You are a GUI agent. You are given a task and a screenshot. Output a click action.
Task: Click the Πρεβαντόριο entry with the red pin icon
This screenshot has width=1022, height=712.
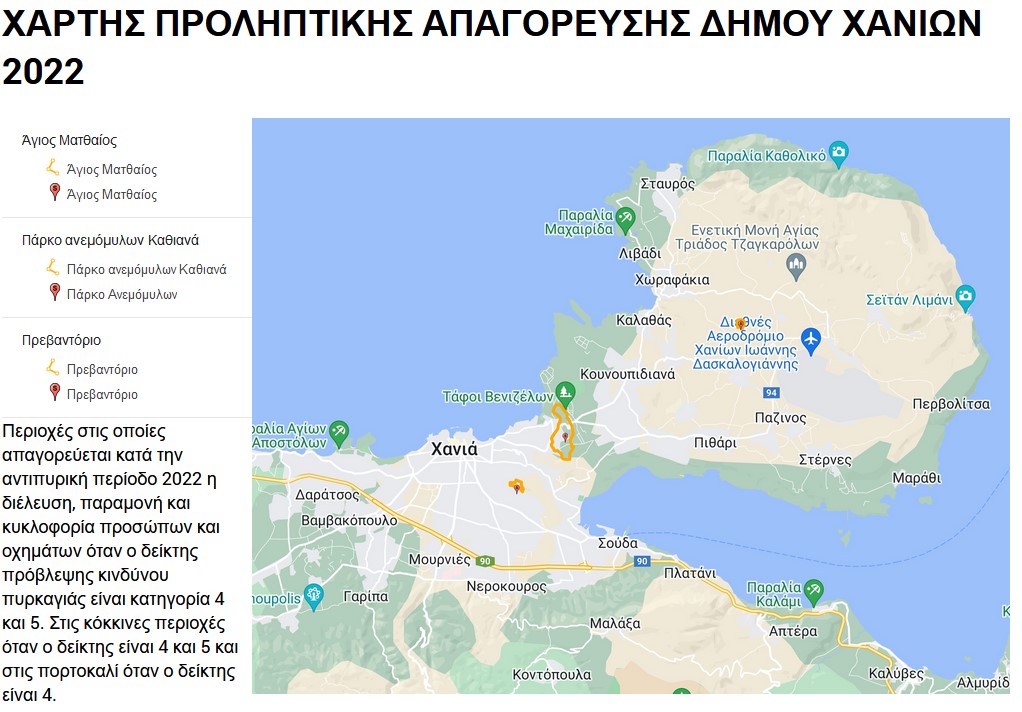pos(102,395)
